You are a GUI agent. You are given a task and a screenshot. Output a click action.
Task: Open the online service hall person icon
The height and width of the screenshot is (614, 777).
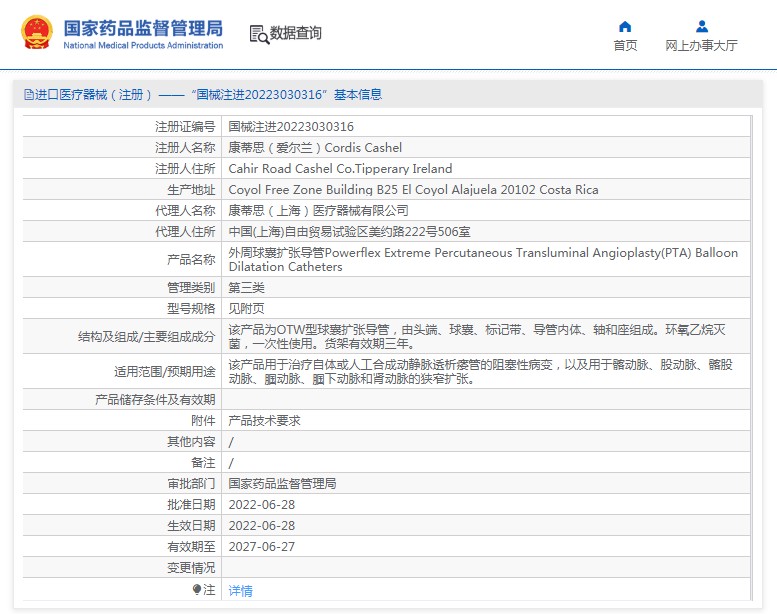pyautogui.click(x=702, y=26)
